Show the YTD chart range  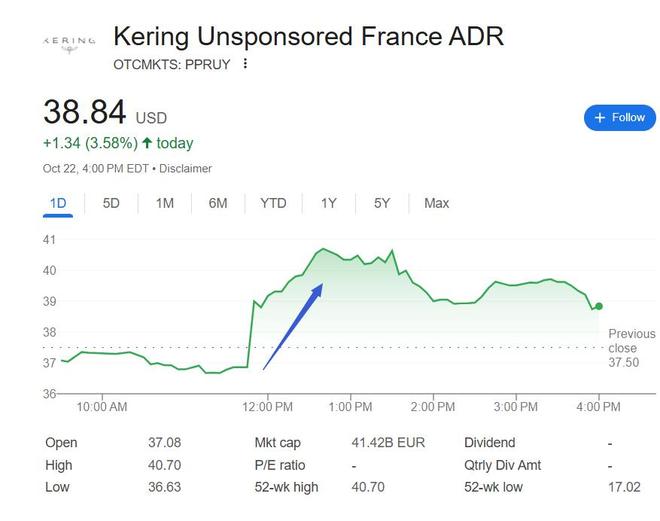(x=273, y=203)
